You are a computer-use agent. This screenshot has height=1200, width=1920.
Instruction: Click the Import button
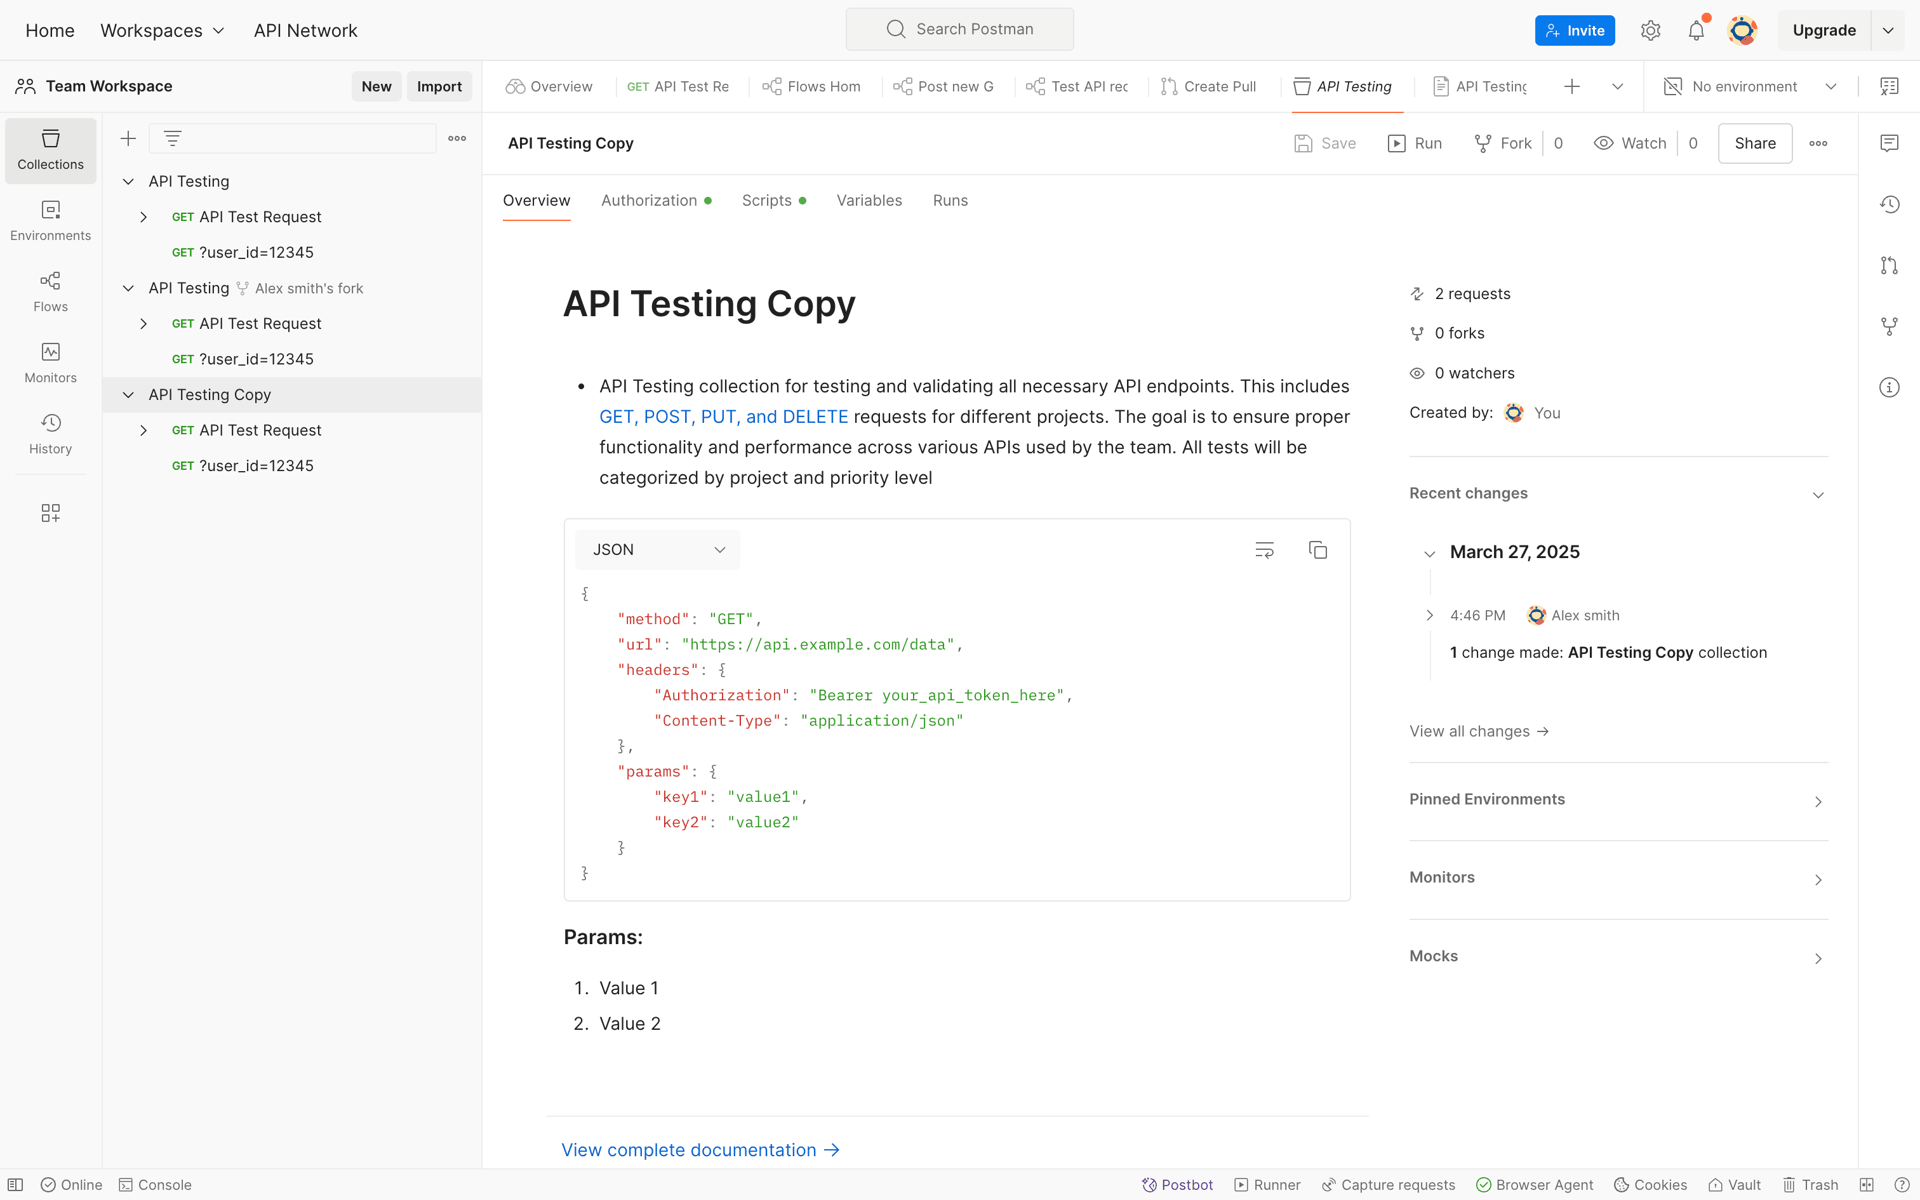point(439,87)
